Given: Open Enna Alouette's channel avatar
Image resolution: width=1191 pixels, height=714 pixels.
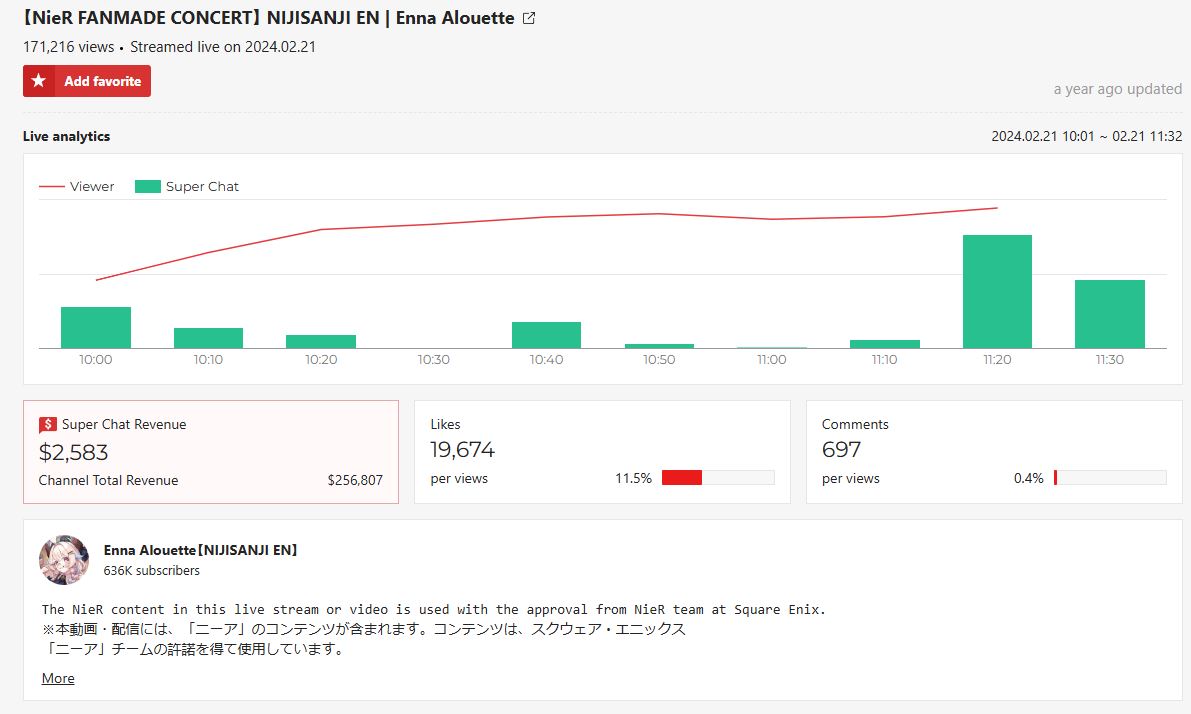Looking at the screenshot, I should 64,560.
